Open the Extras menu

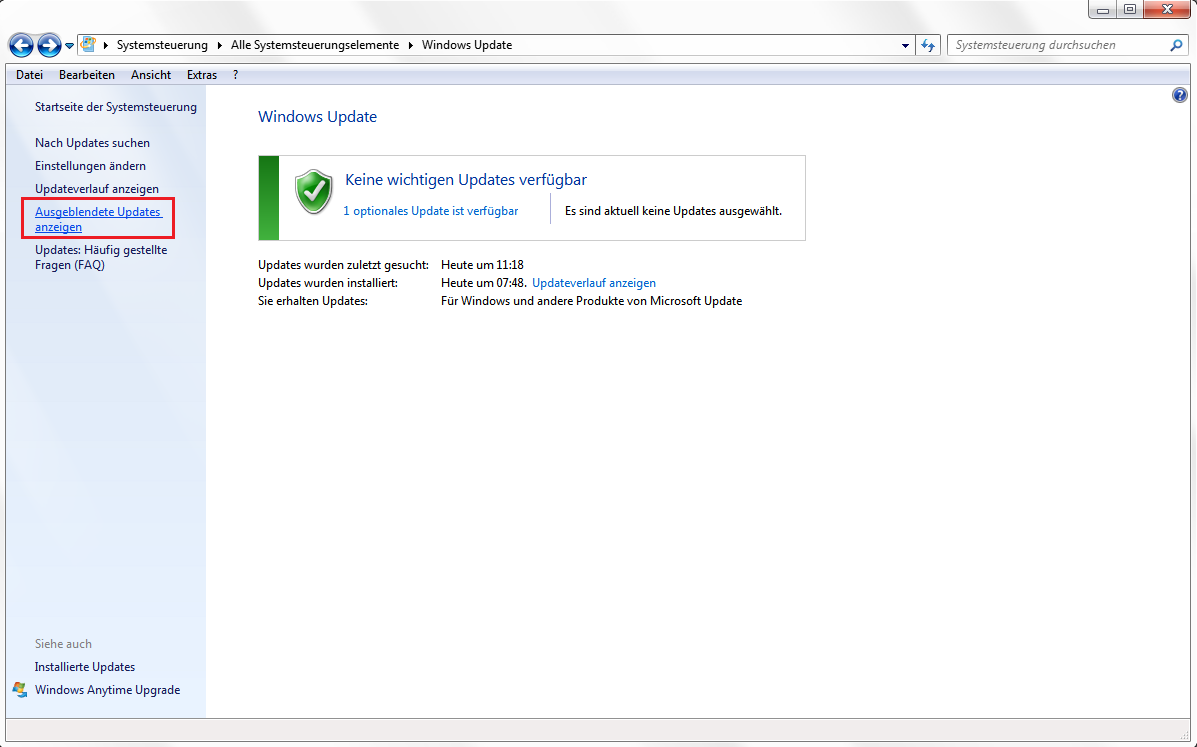202,75
